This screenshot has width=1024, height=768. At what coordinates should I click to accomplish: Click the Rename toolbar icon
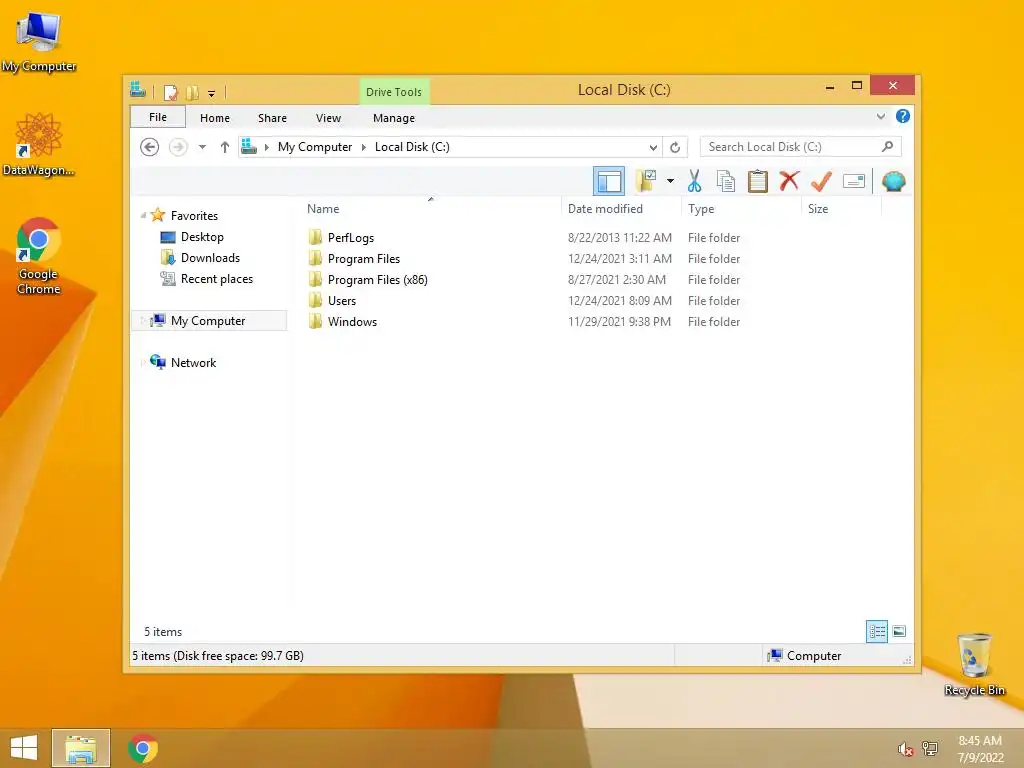[854, 181]
